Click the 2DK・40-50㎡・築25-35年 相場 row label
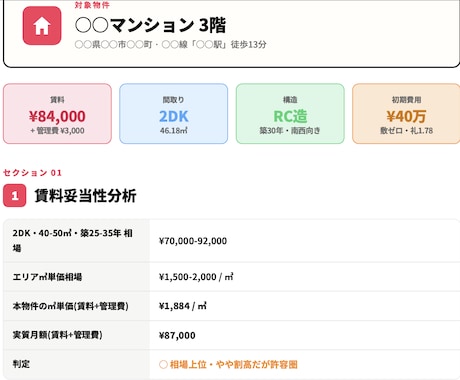The height and width of the screenshot is (380, 460). (x=73, y=240)
